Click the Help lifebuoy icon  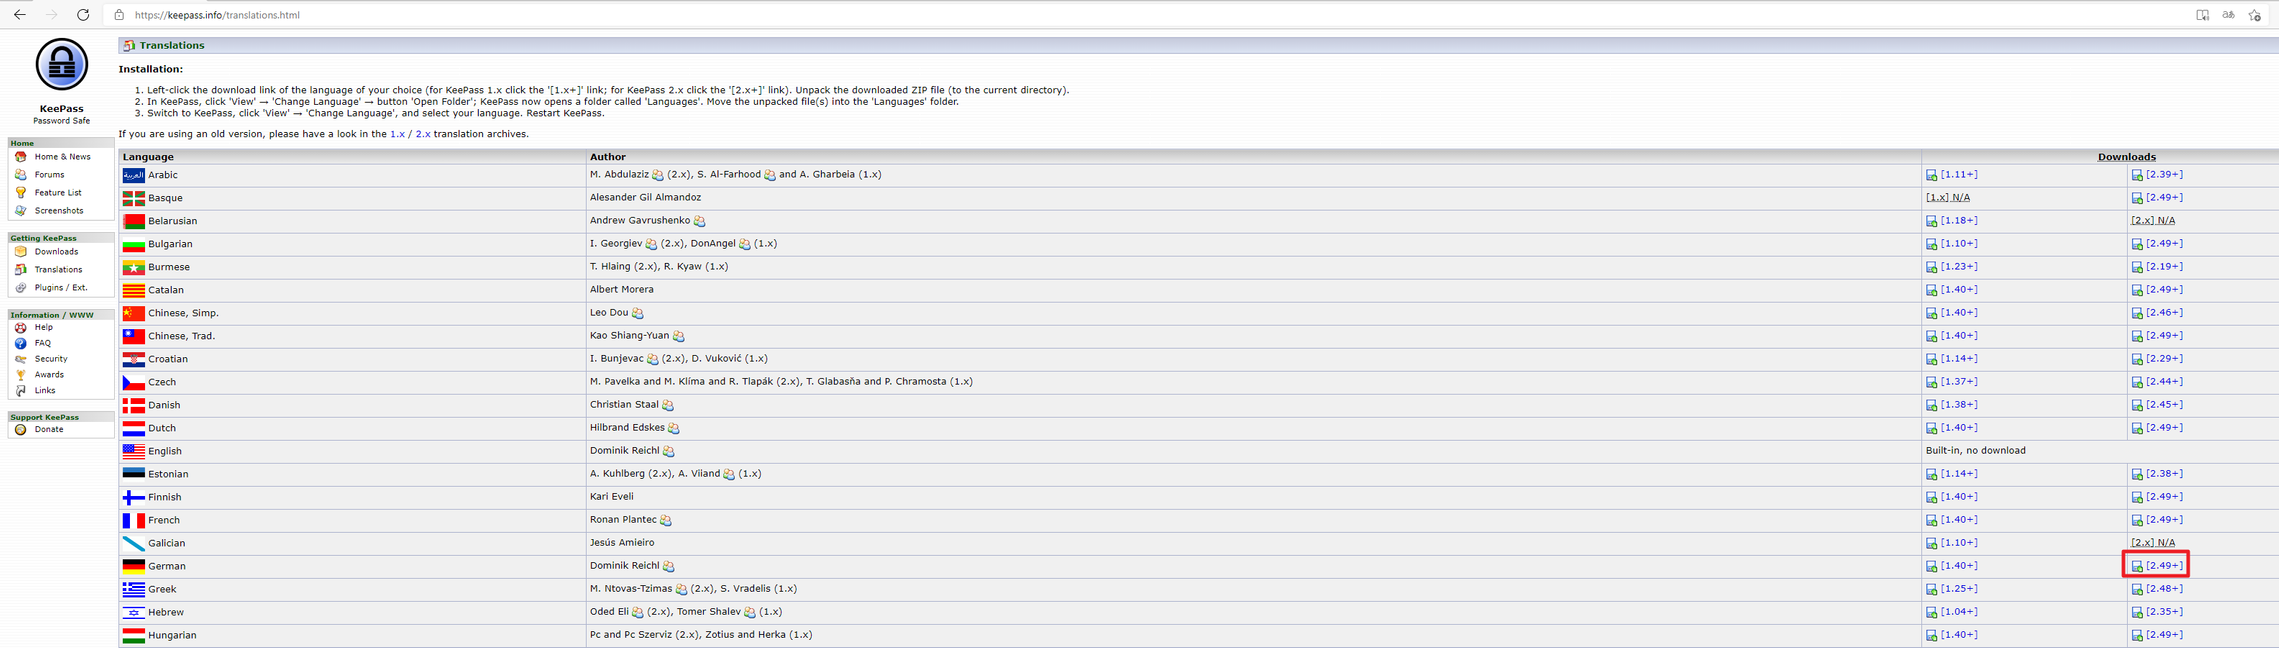coord(20,328)
